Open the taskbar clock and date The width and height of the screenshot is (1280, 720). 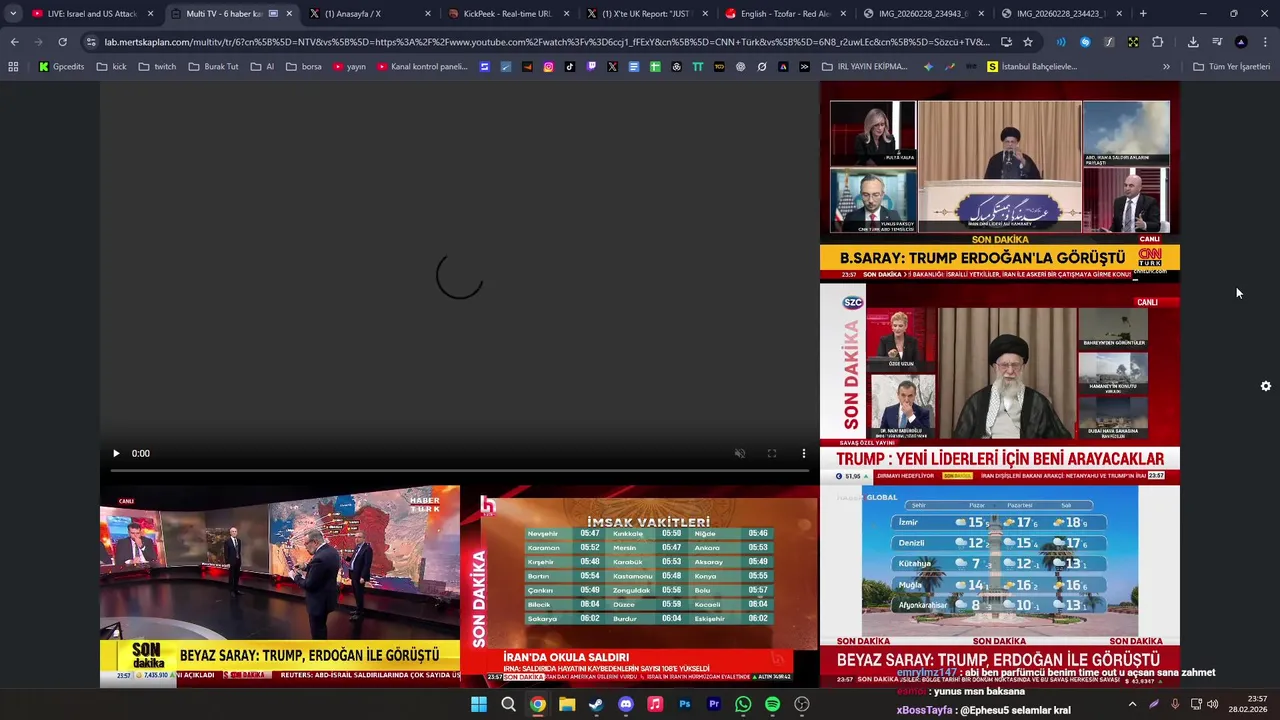(x=1250, y=704)
